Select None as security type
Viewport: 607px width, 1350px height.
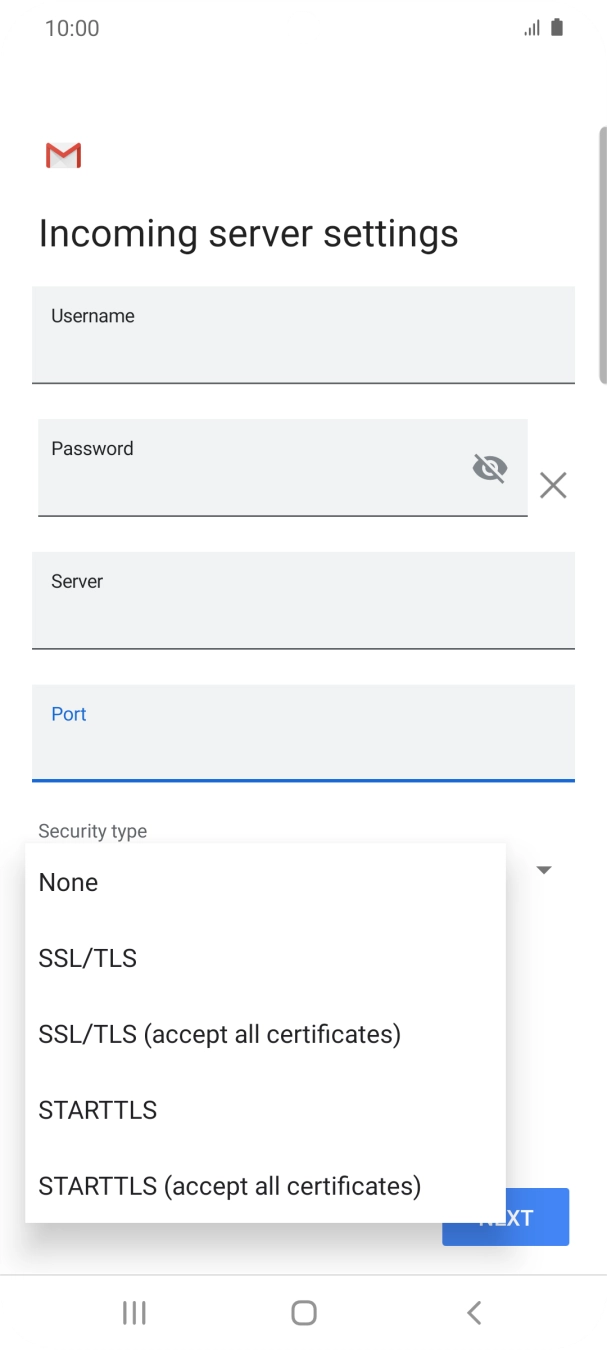point(67,882)
